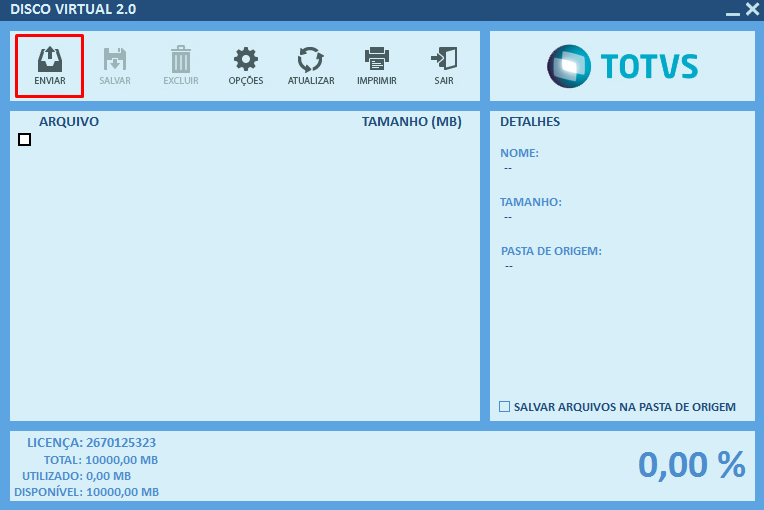Click the Arquivo column header
764x510 pixels.
click(x=69, y=121)
